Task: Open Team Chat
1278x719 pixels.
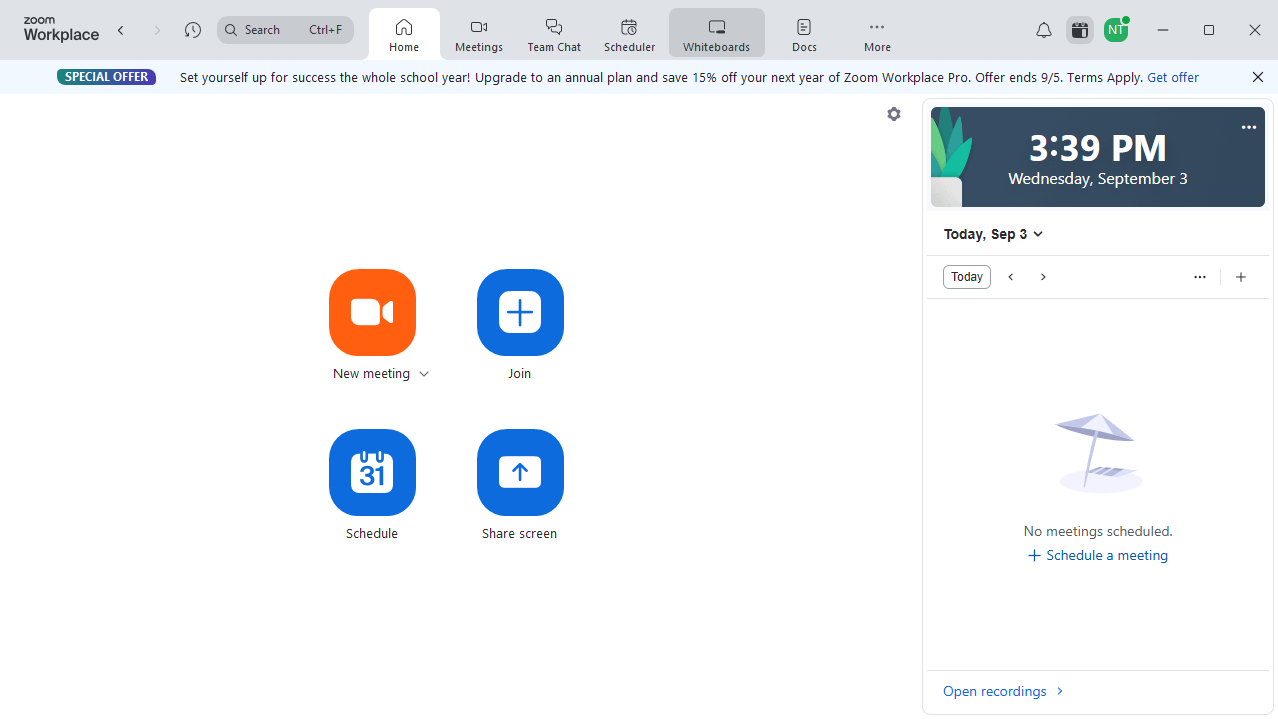Action: [553, 32]
